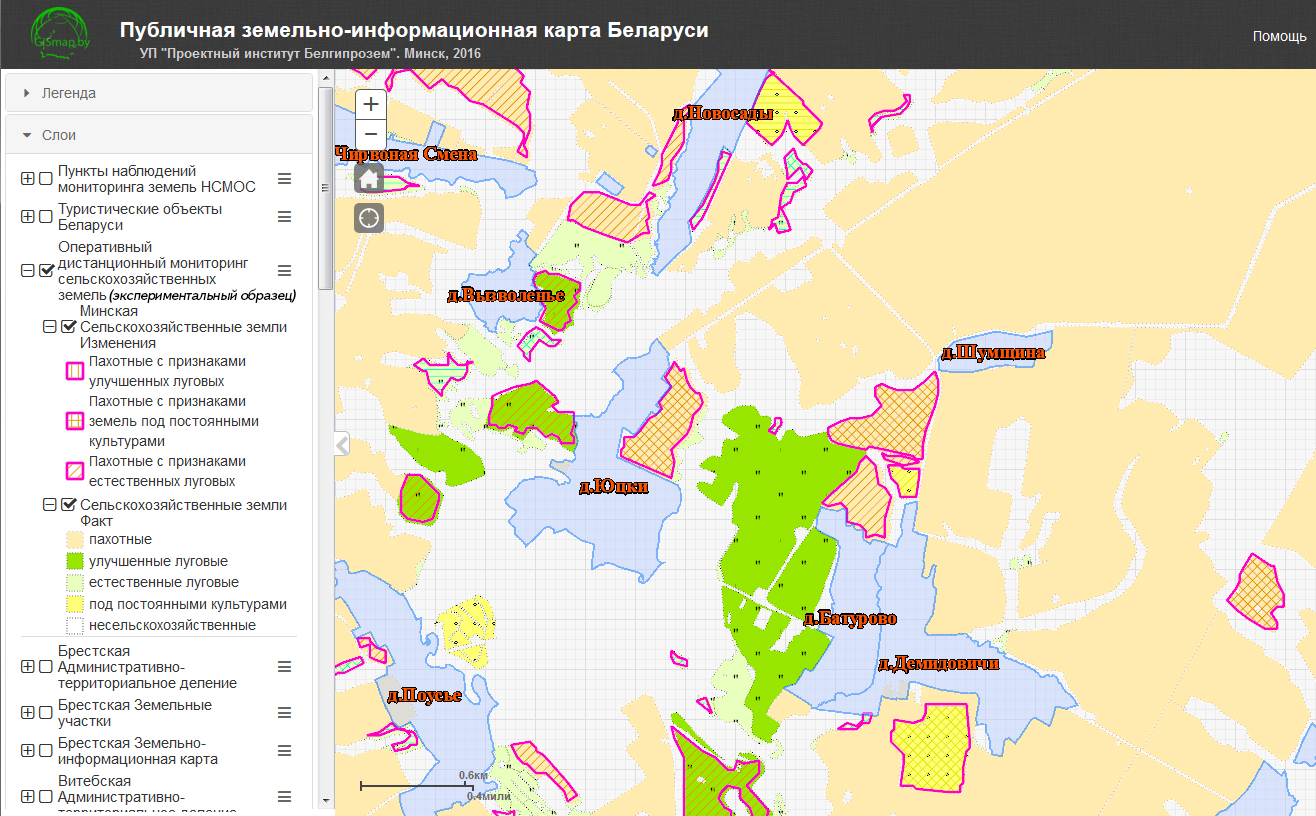Open options menu for Брестская Земельные участки
The height and width of the screenshot is (816, 1316).
coord(284,713)
